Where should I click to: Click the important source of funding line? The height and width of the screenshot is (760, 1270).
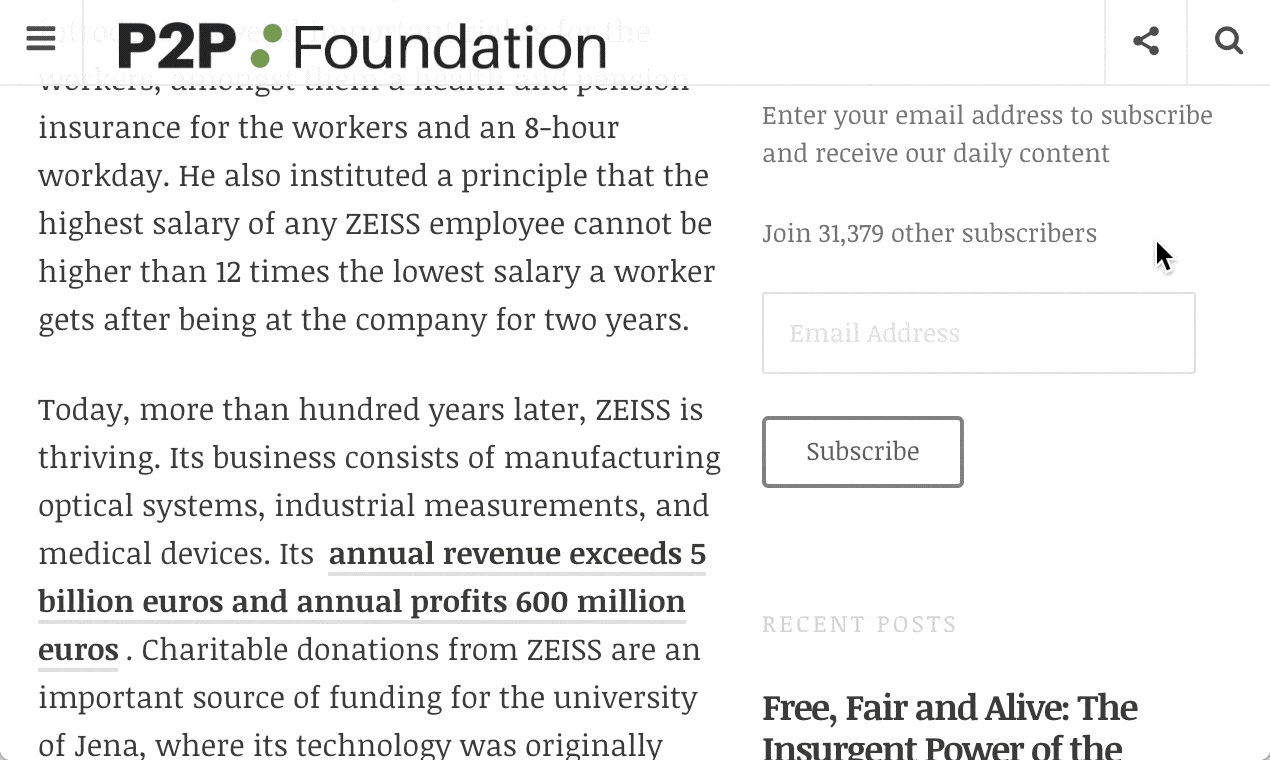(367, 698)
